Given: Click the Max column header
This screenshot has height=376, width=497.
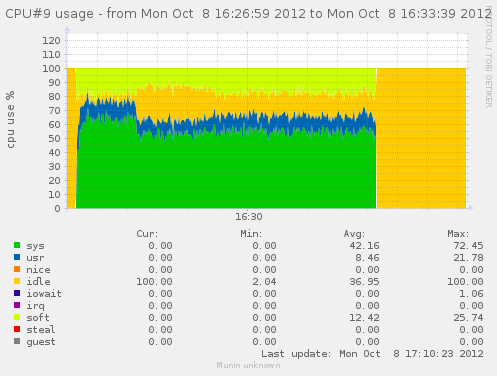Looking at the screenshot, I should pos(458,234).
